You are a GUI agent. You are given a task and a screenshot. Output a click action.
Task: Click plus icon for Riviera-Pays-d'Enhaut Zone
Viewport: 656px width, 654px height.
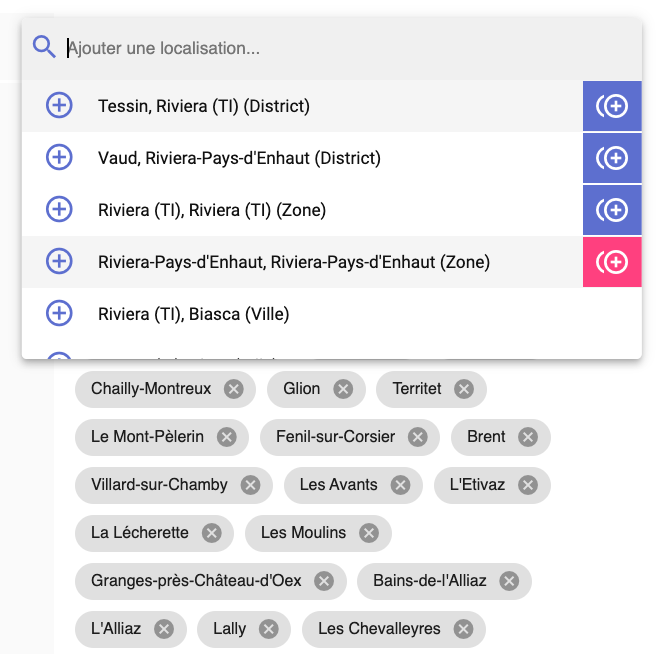tap(60, 262)
